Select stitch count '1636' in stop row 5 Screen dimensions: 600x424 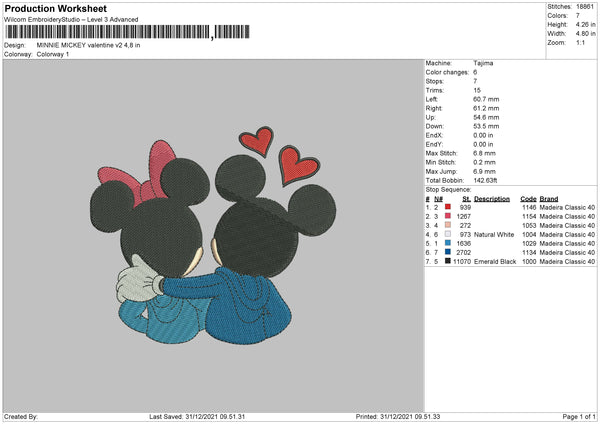tap(463, 243)
